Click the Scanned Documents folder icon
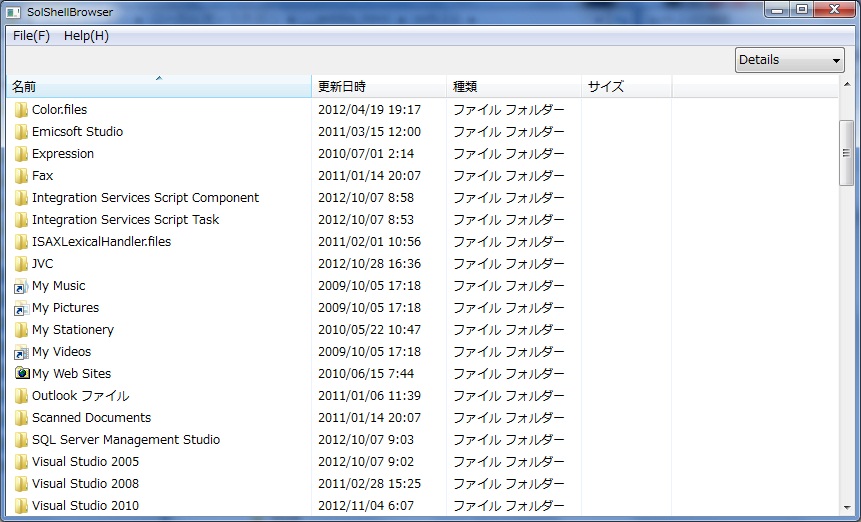This screenshot has width=861, height=522. (x=21, y=418)
